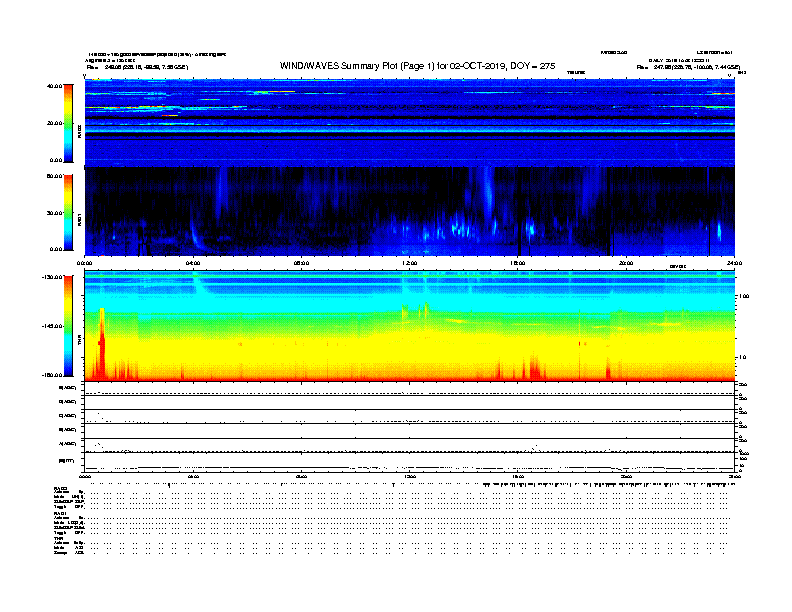Click the 10 label on TNR right axis
This screenshot has width=792, height=612.
[x=742, y=358]
